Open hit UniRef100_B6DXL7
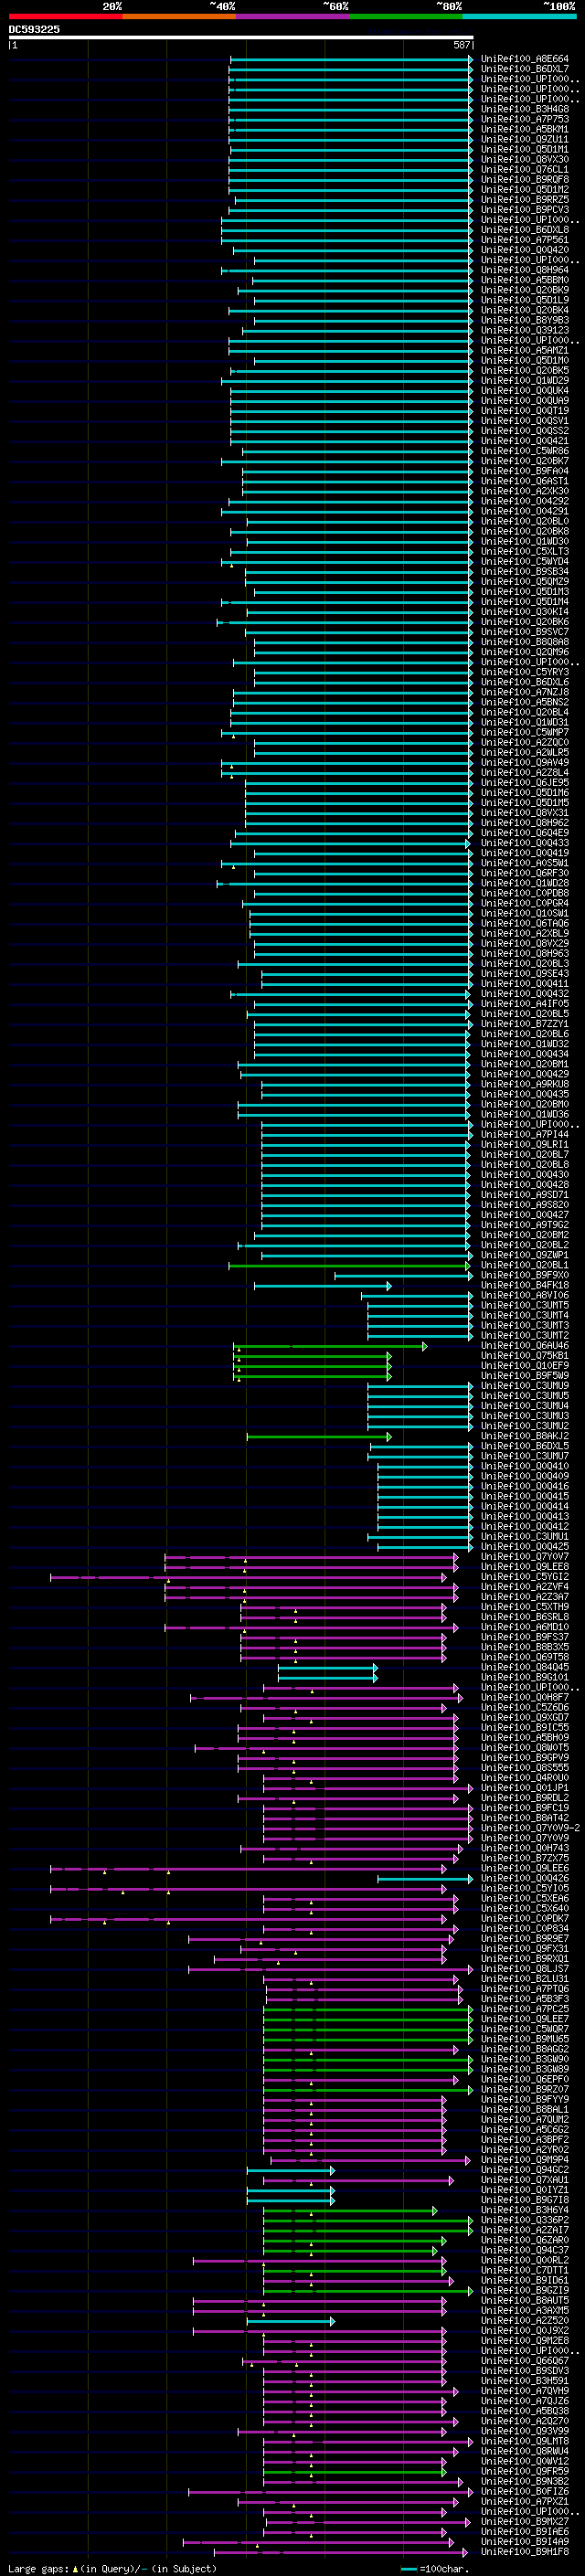The width and height of the screenshot is (585, 2576). (524, 69)
